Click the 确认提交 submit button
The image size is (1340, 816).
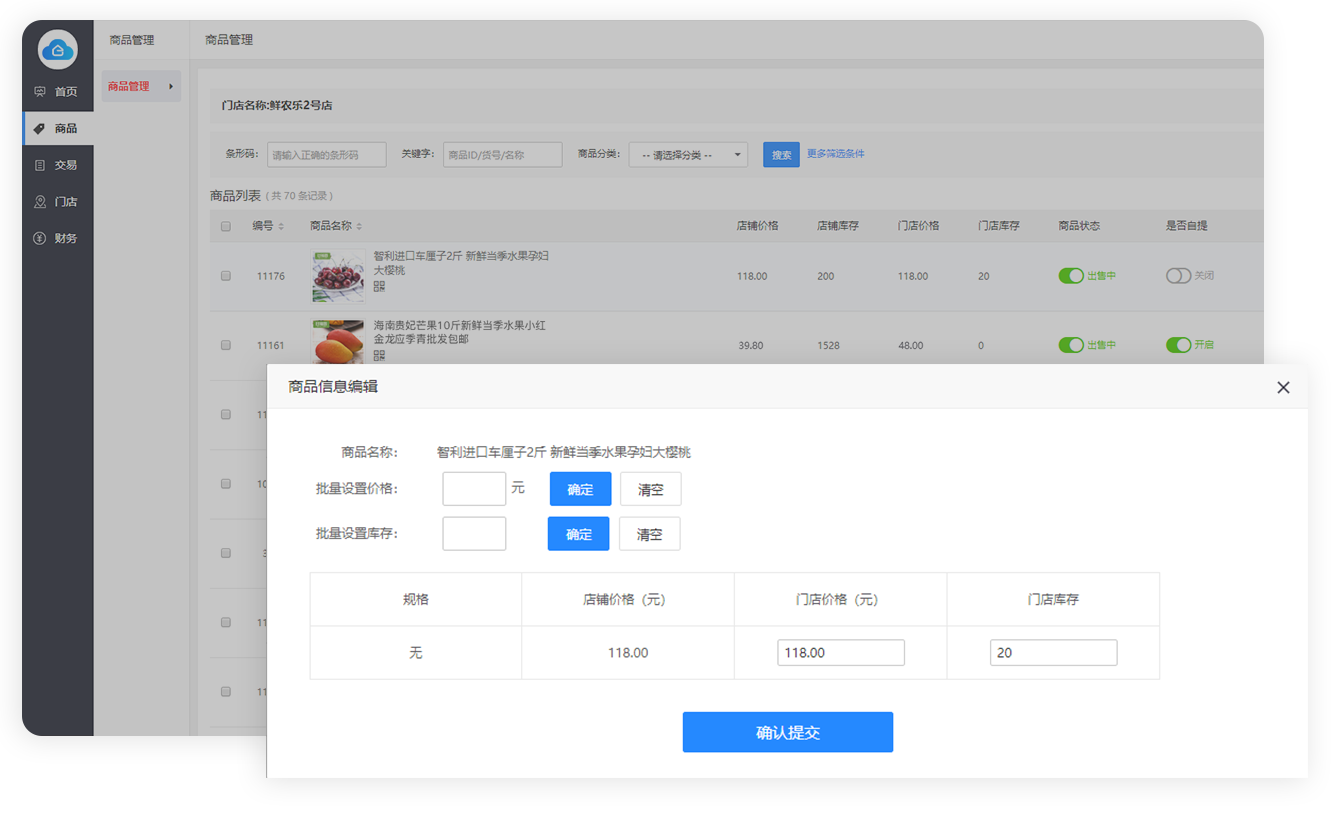click(788, 732)
